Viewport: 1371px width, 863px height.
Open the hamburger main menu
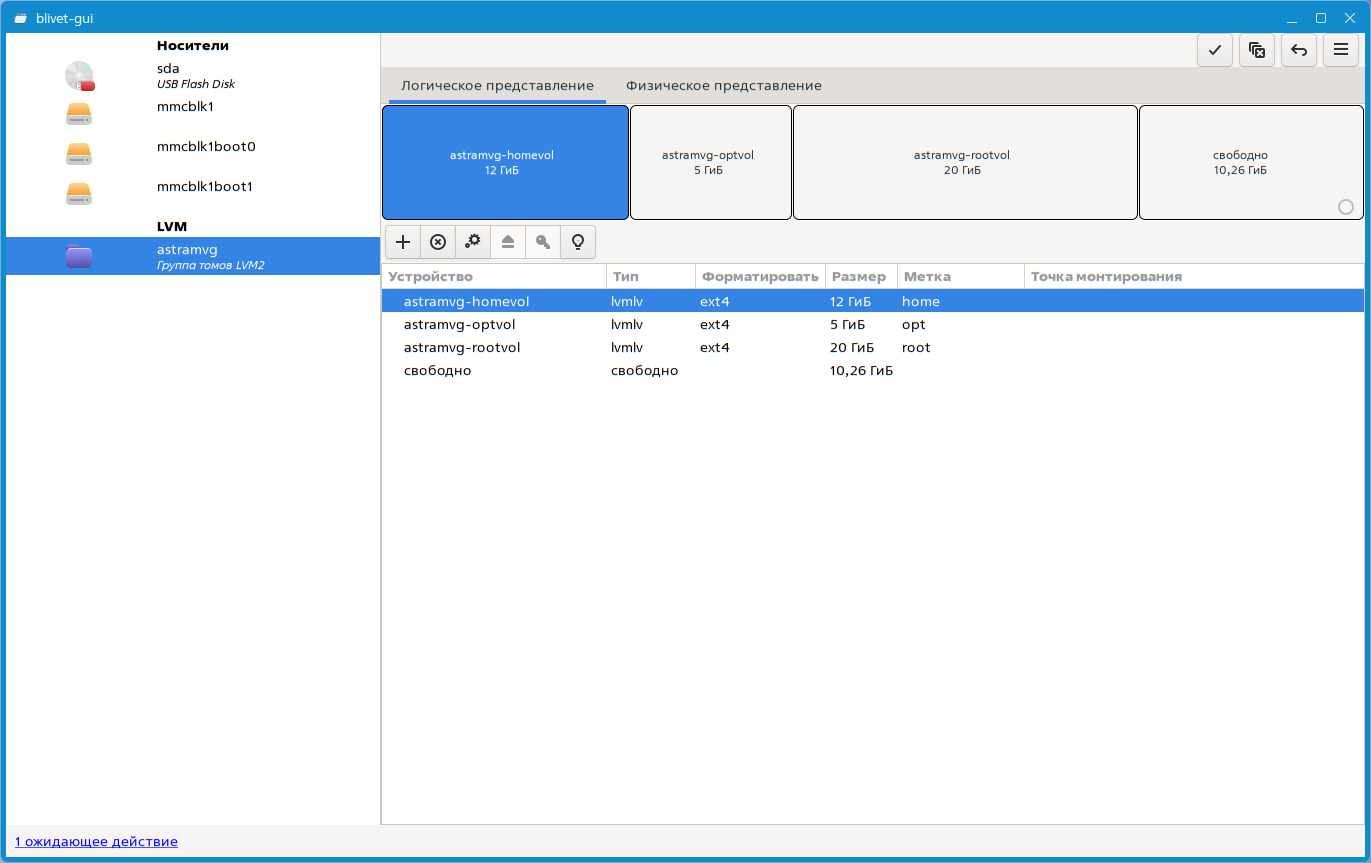click(x=1341, y=50)
